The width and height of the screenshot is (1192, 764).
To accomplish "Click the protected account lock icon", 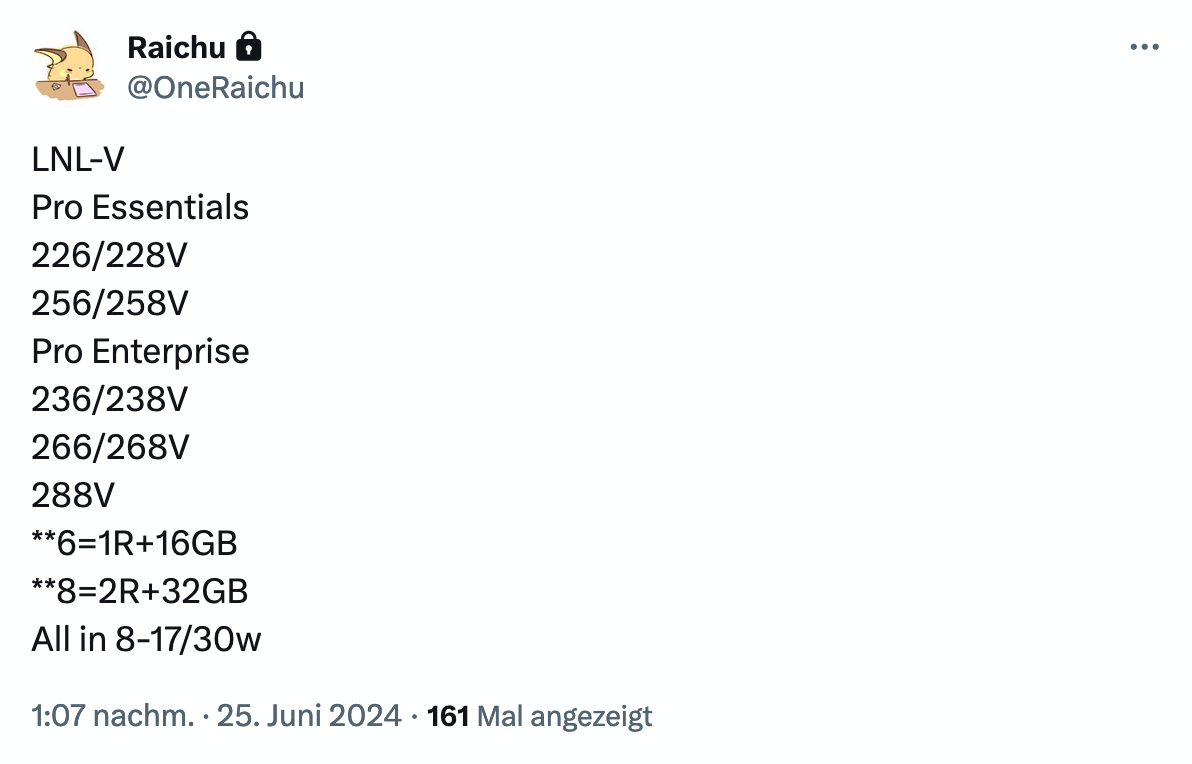I will 249,46.
